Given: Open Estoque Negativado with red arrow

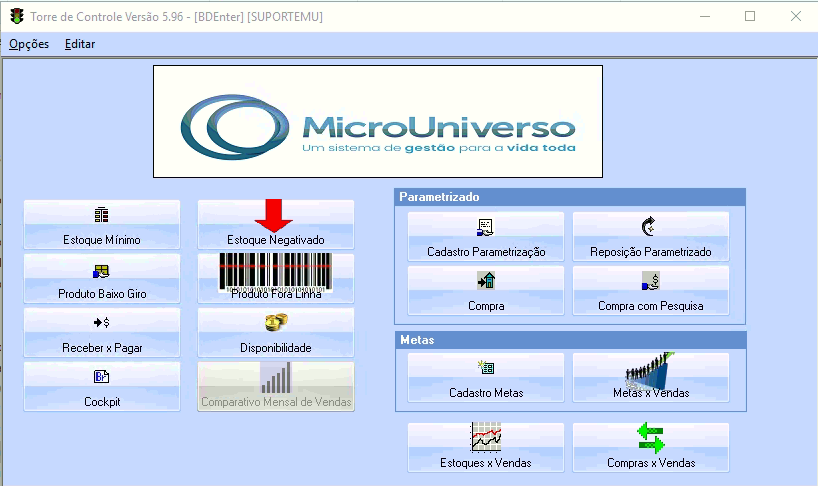Looking at the screenshot, I should tap(275, 225).
